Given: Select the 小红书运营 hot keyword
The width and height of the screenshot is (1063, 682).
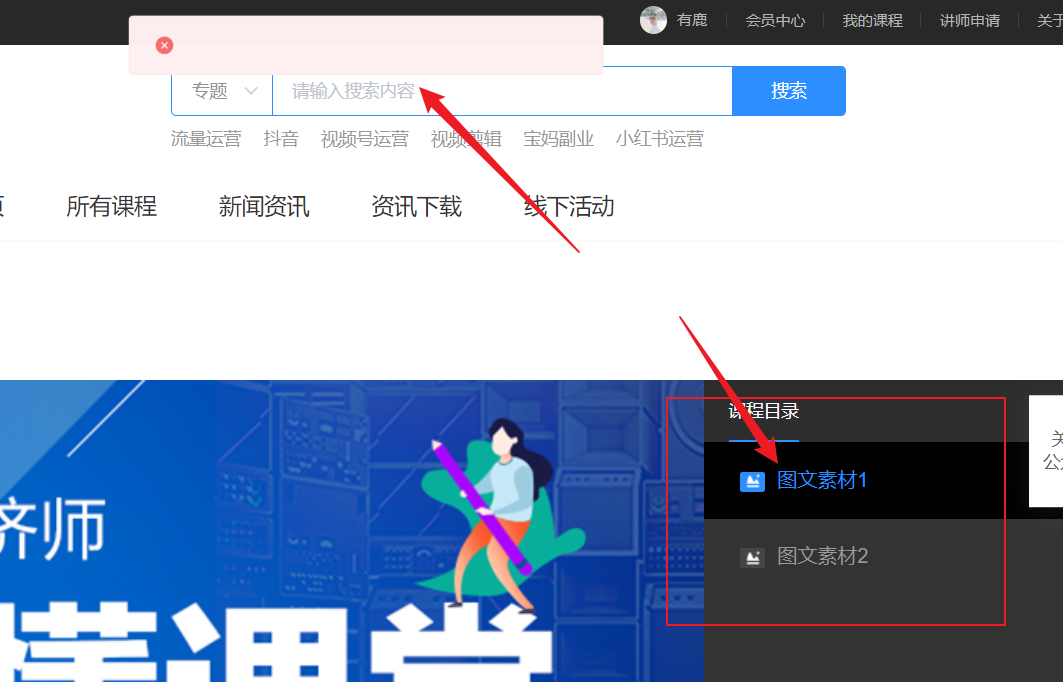Looking at the screenshot, I should point(660,139).
